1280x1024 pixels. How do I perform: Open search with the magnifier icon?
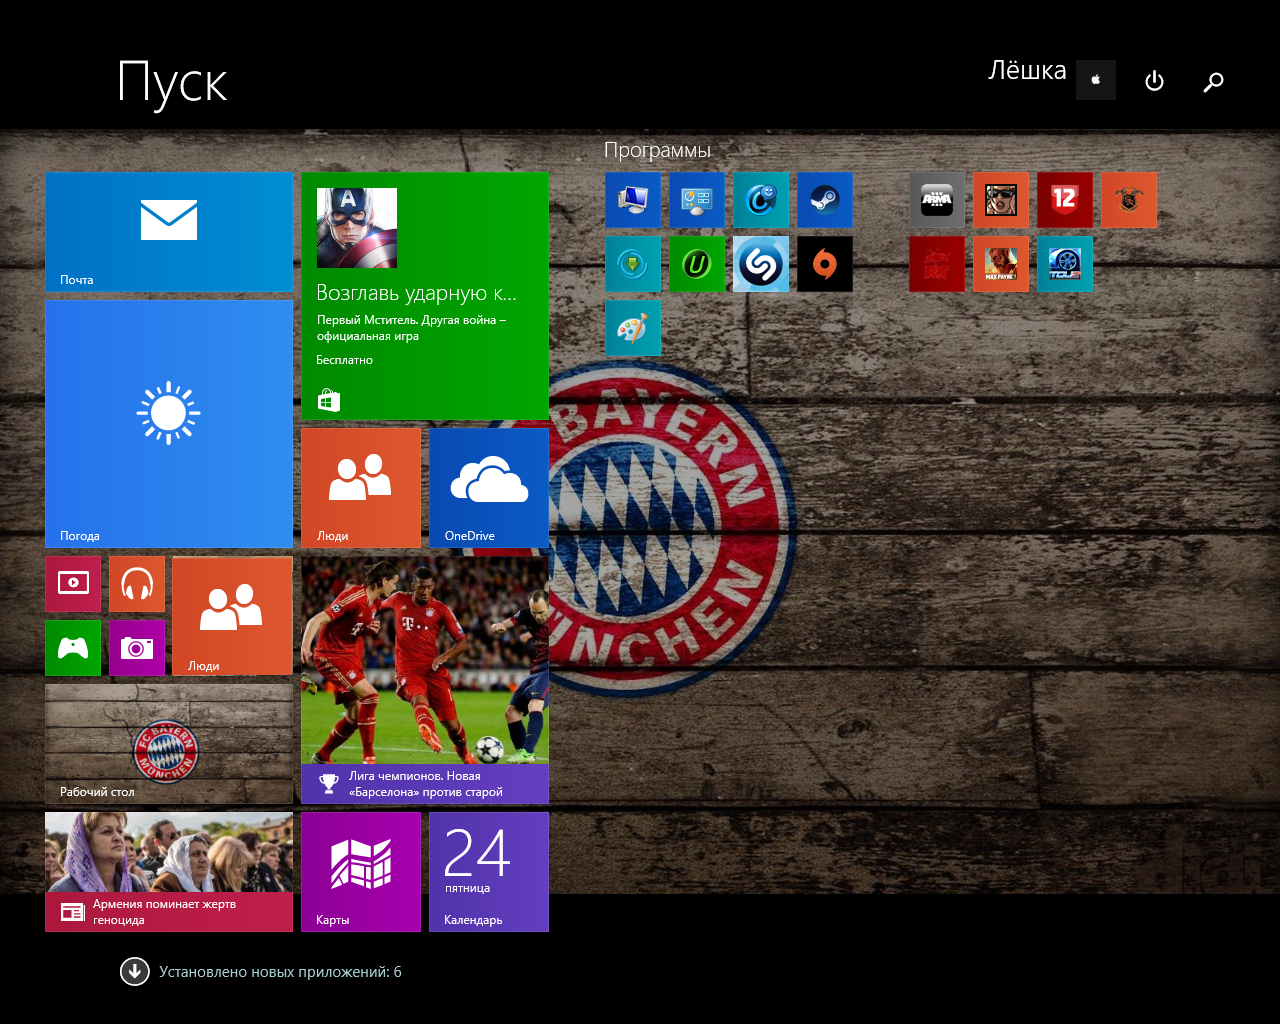[x=1213, y=81]
